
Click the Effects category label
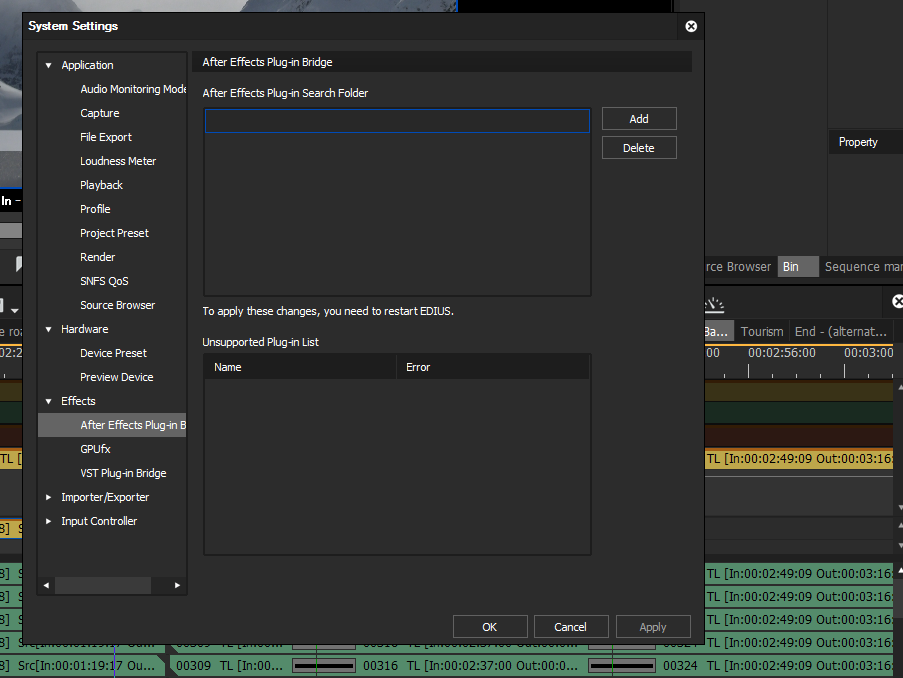coord(78,401)
